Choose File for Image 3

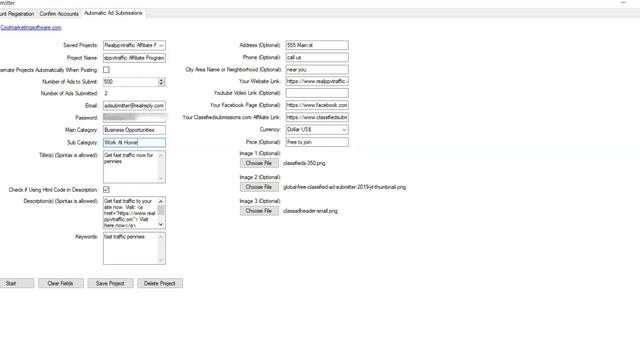click(259, 211)
